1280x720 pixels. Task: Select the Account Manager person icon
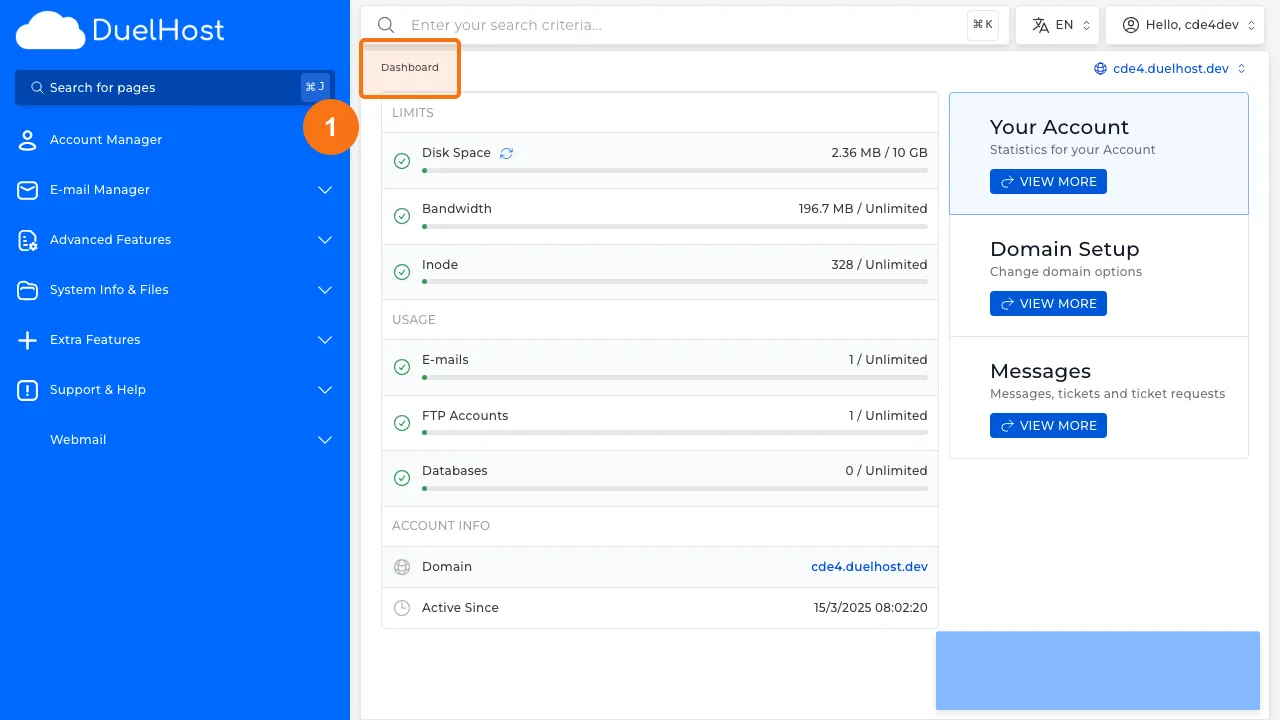27,139
